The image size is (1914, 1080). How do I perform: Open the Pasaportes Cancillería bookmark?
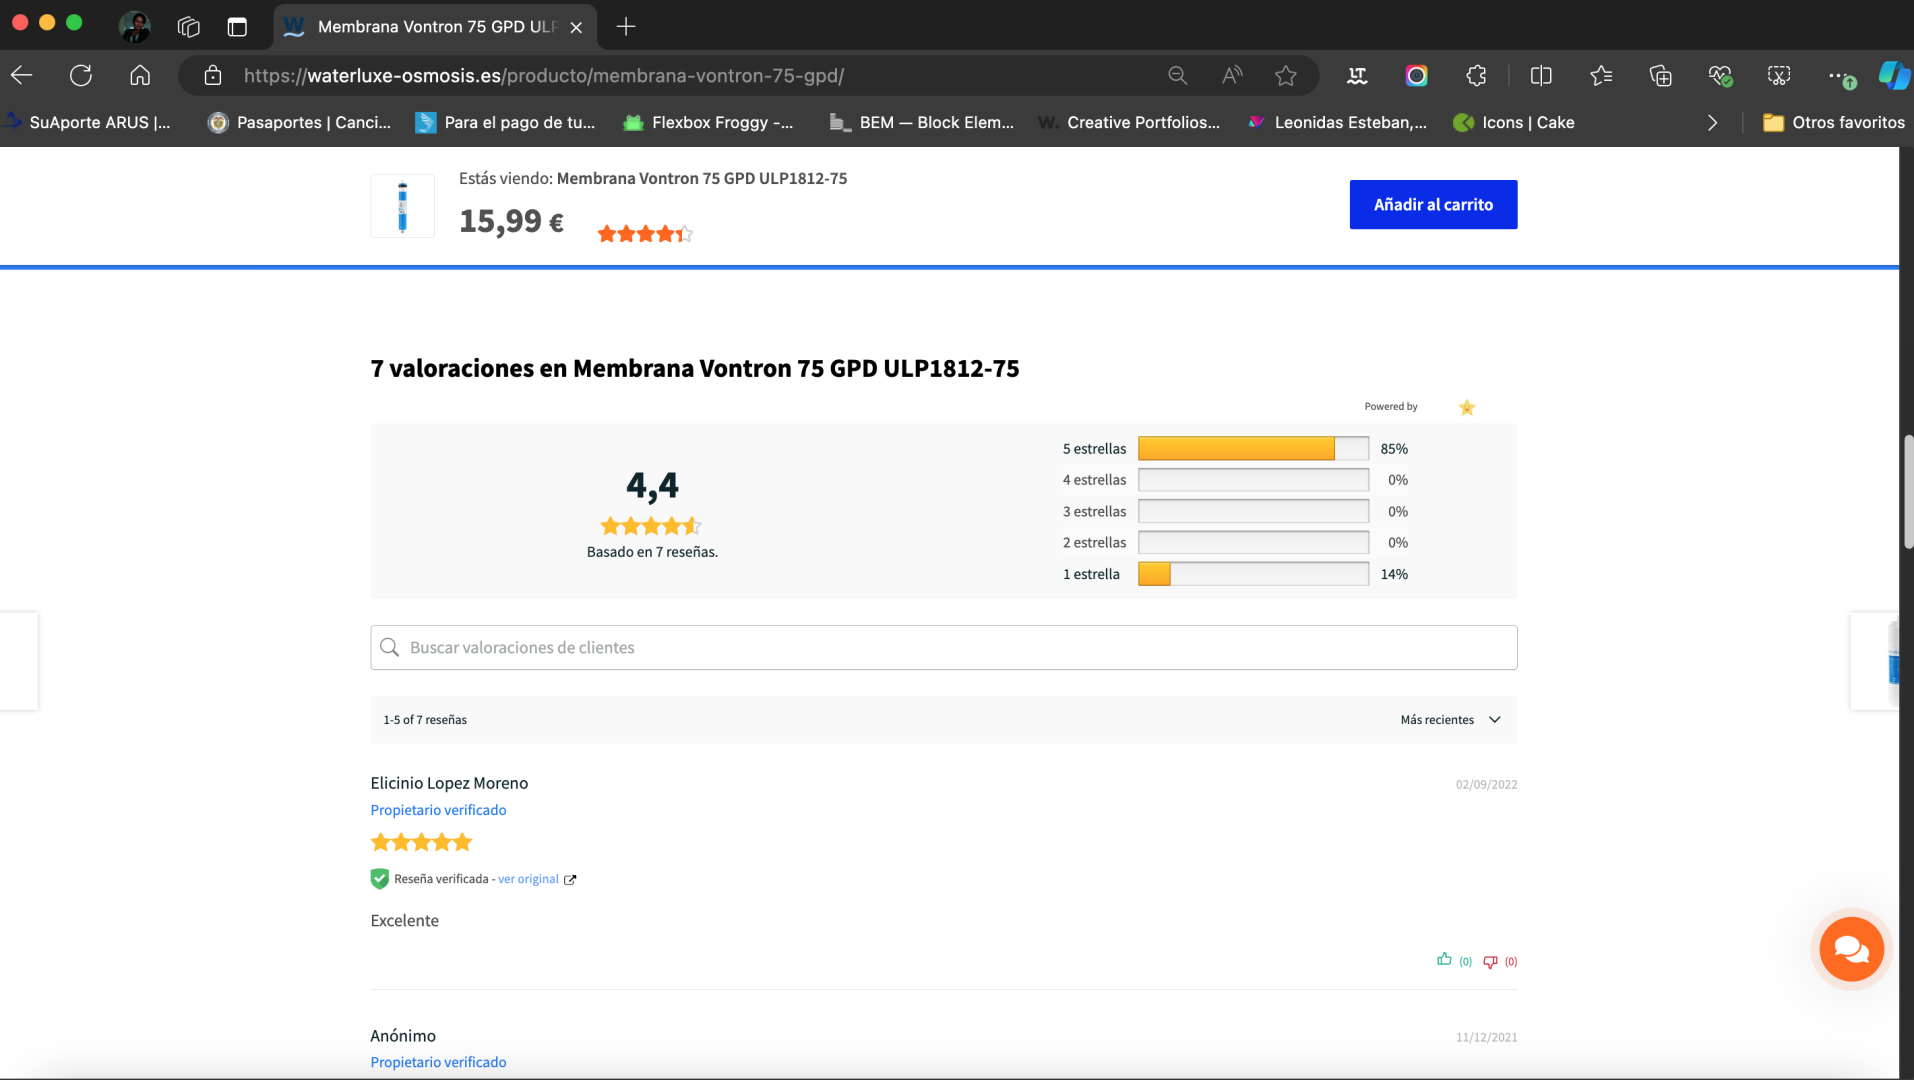click(299, 122)
